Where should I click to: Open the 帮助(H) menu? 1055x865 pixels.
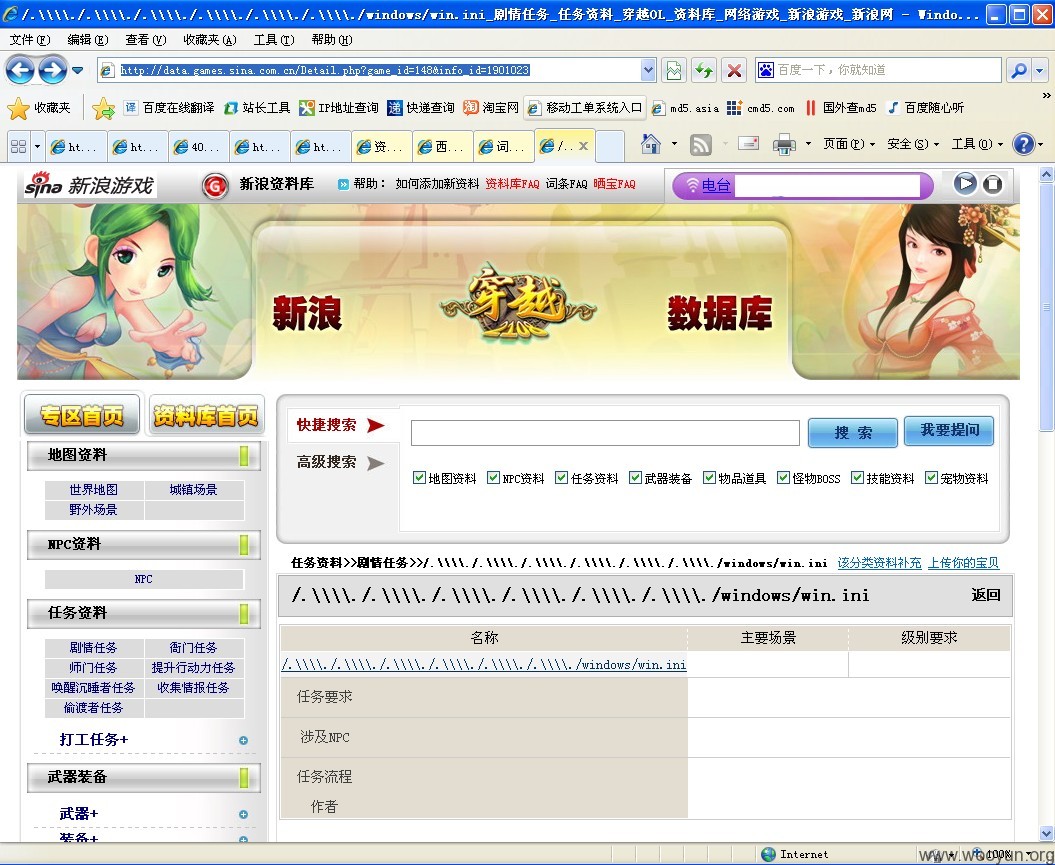[x=332, y=40]
